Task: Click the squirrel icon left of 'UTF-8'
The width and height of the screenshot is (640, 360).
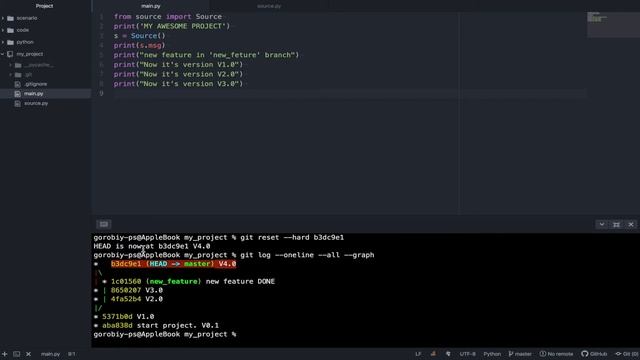Action: click(x=448, y=354)
